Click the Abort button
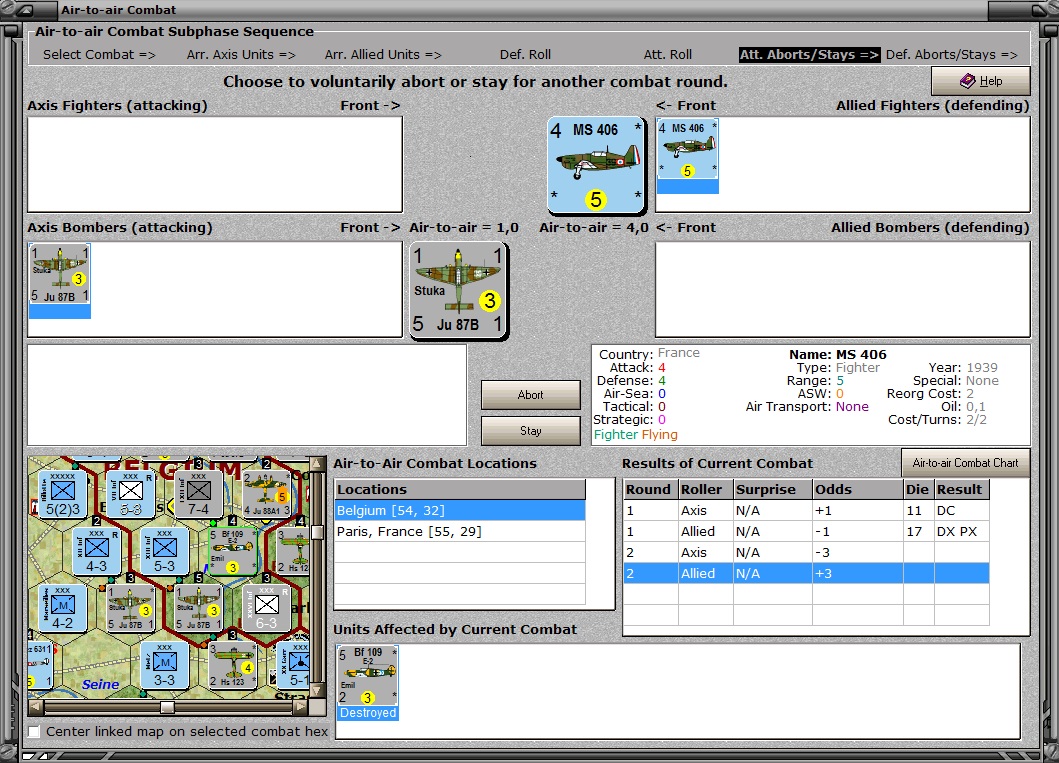The height and width of the screenshot is (763, 1059). click(531, 395)
